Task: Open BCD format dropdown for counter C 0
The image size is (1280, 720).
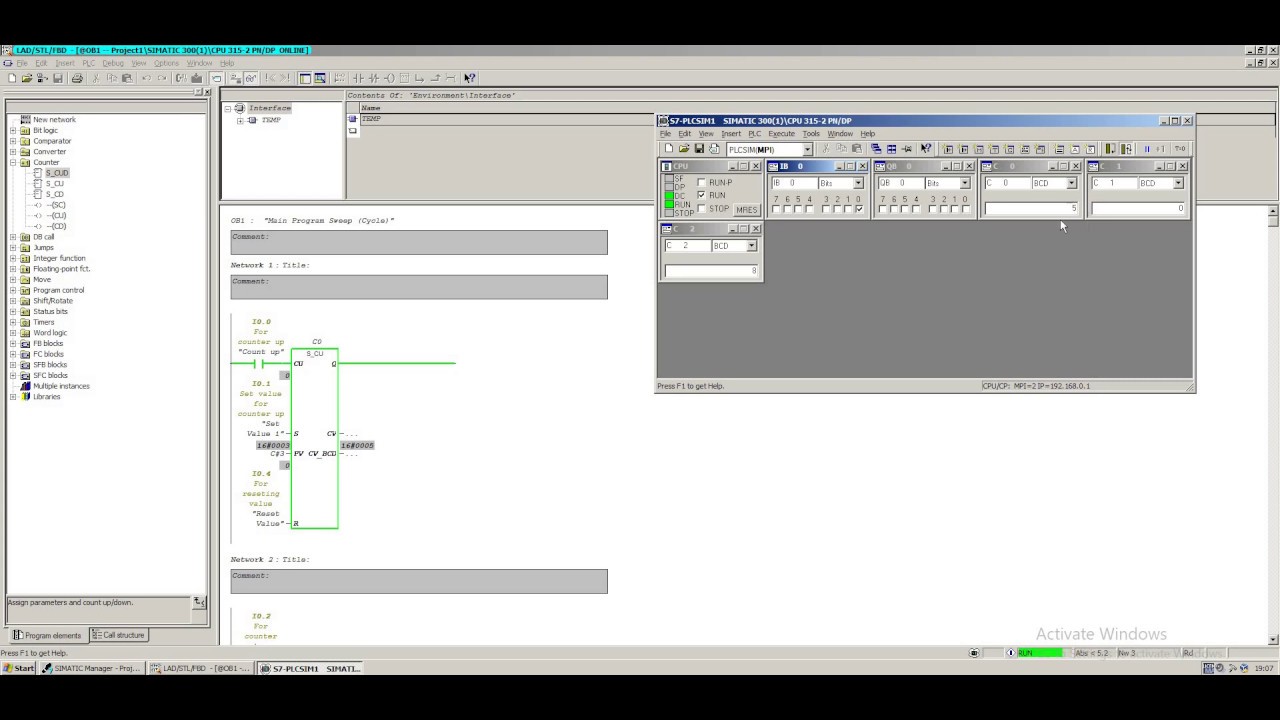Action: [1072, 183]
